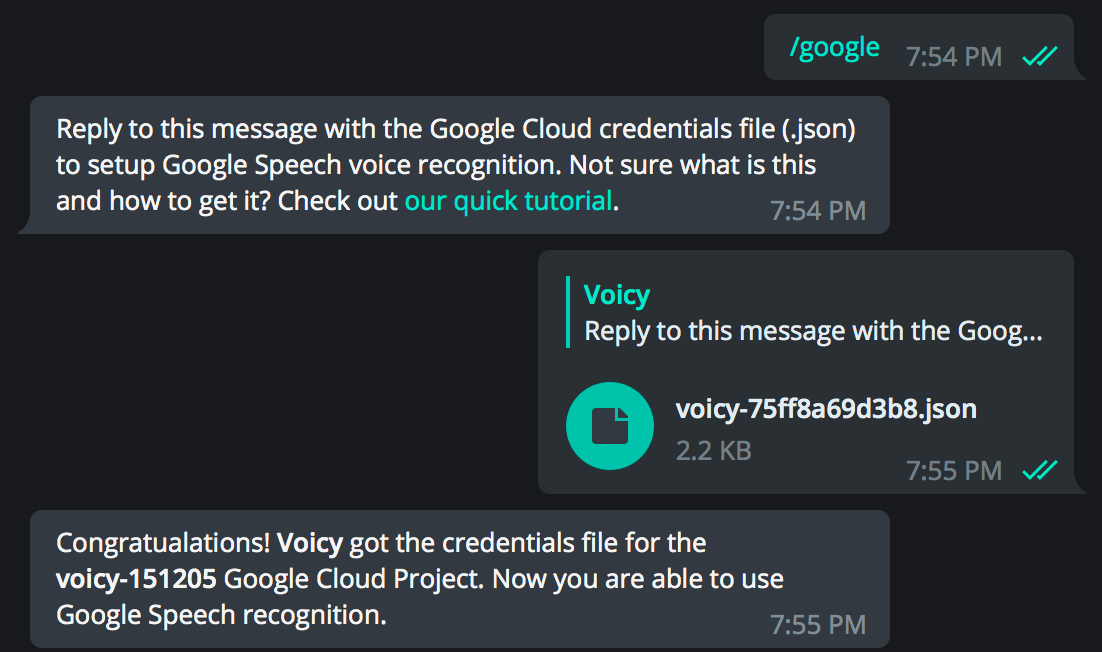
Task: Click read checkmarks on the /google message
Action: point(1039,56)
